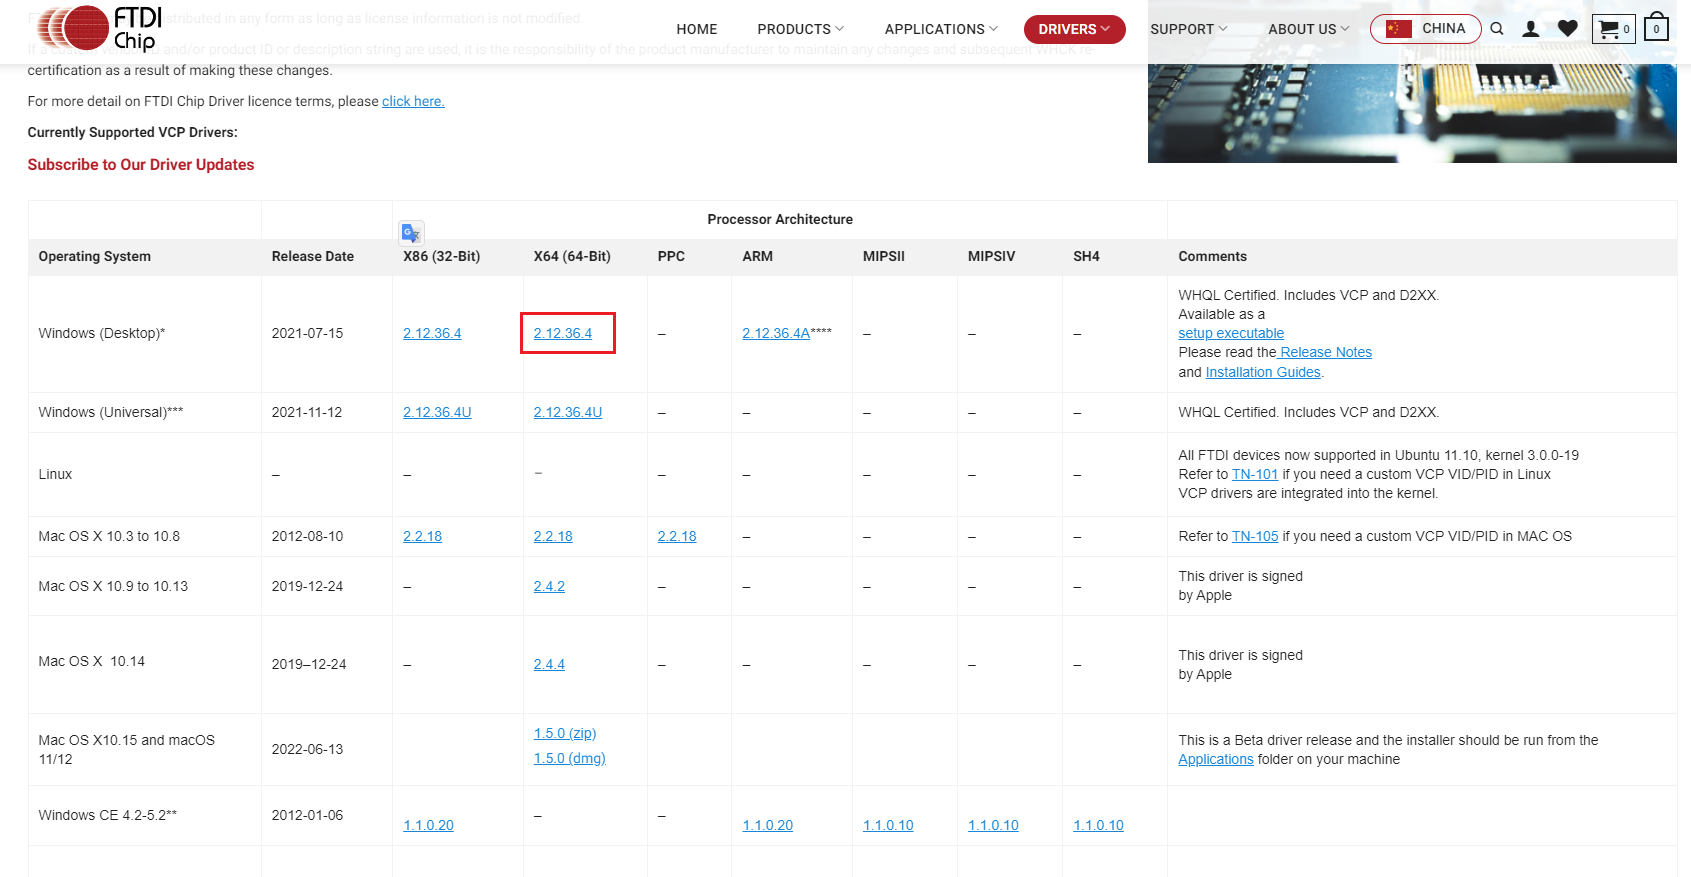The width and height of the screenshot is (1691, 877).
Task: Open the setup executable link
Action: pos(1231,333)
